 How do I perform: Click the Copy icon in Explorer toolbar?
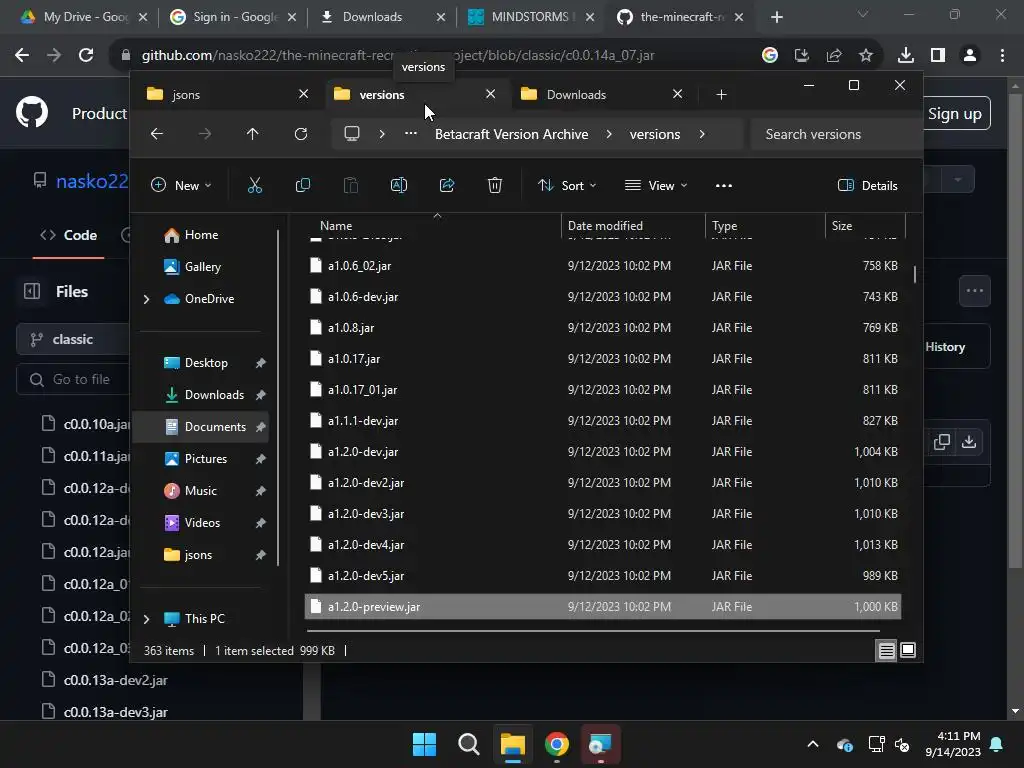click(303, 185)
